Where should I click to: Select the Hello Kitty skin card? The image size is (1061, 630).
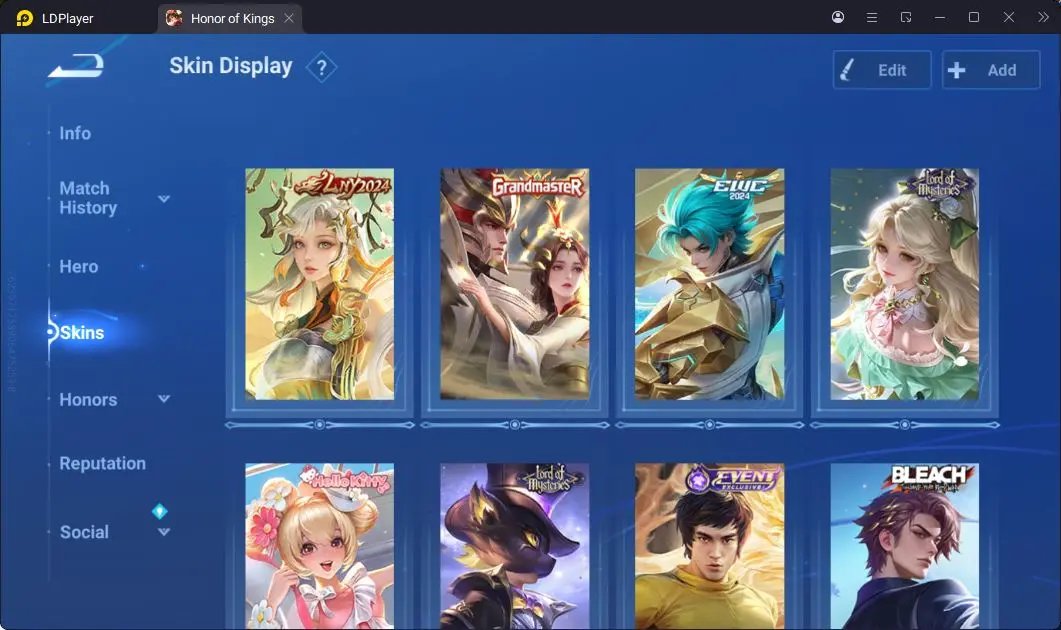pyautogui.click(x=319, y=546)
